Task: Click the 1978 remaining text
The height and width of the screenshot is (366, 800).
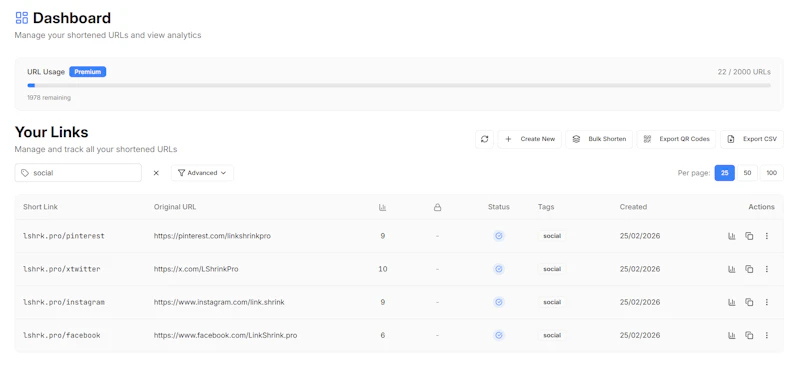Action: [49, 97]
